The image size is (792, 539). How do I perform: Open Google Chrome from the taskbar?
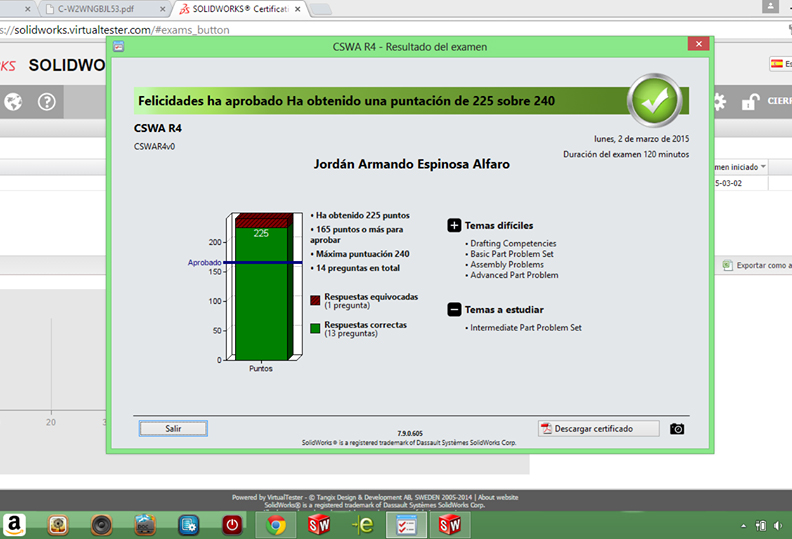click(x=275, y=524)
